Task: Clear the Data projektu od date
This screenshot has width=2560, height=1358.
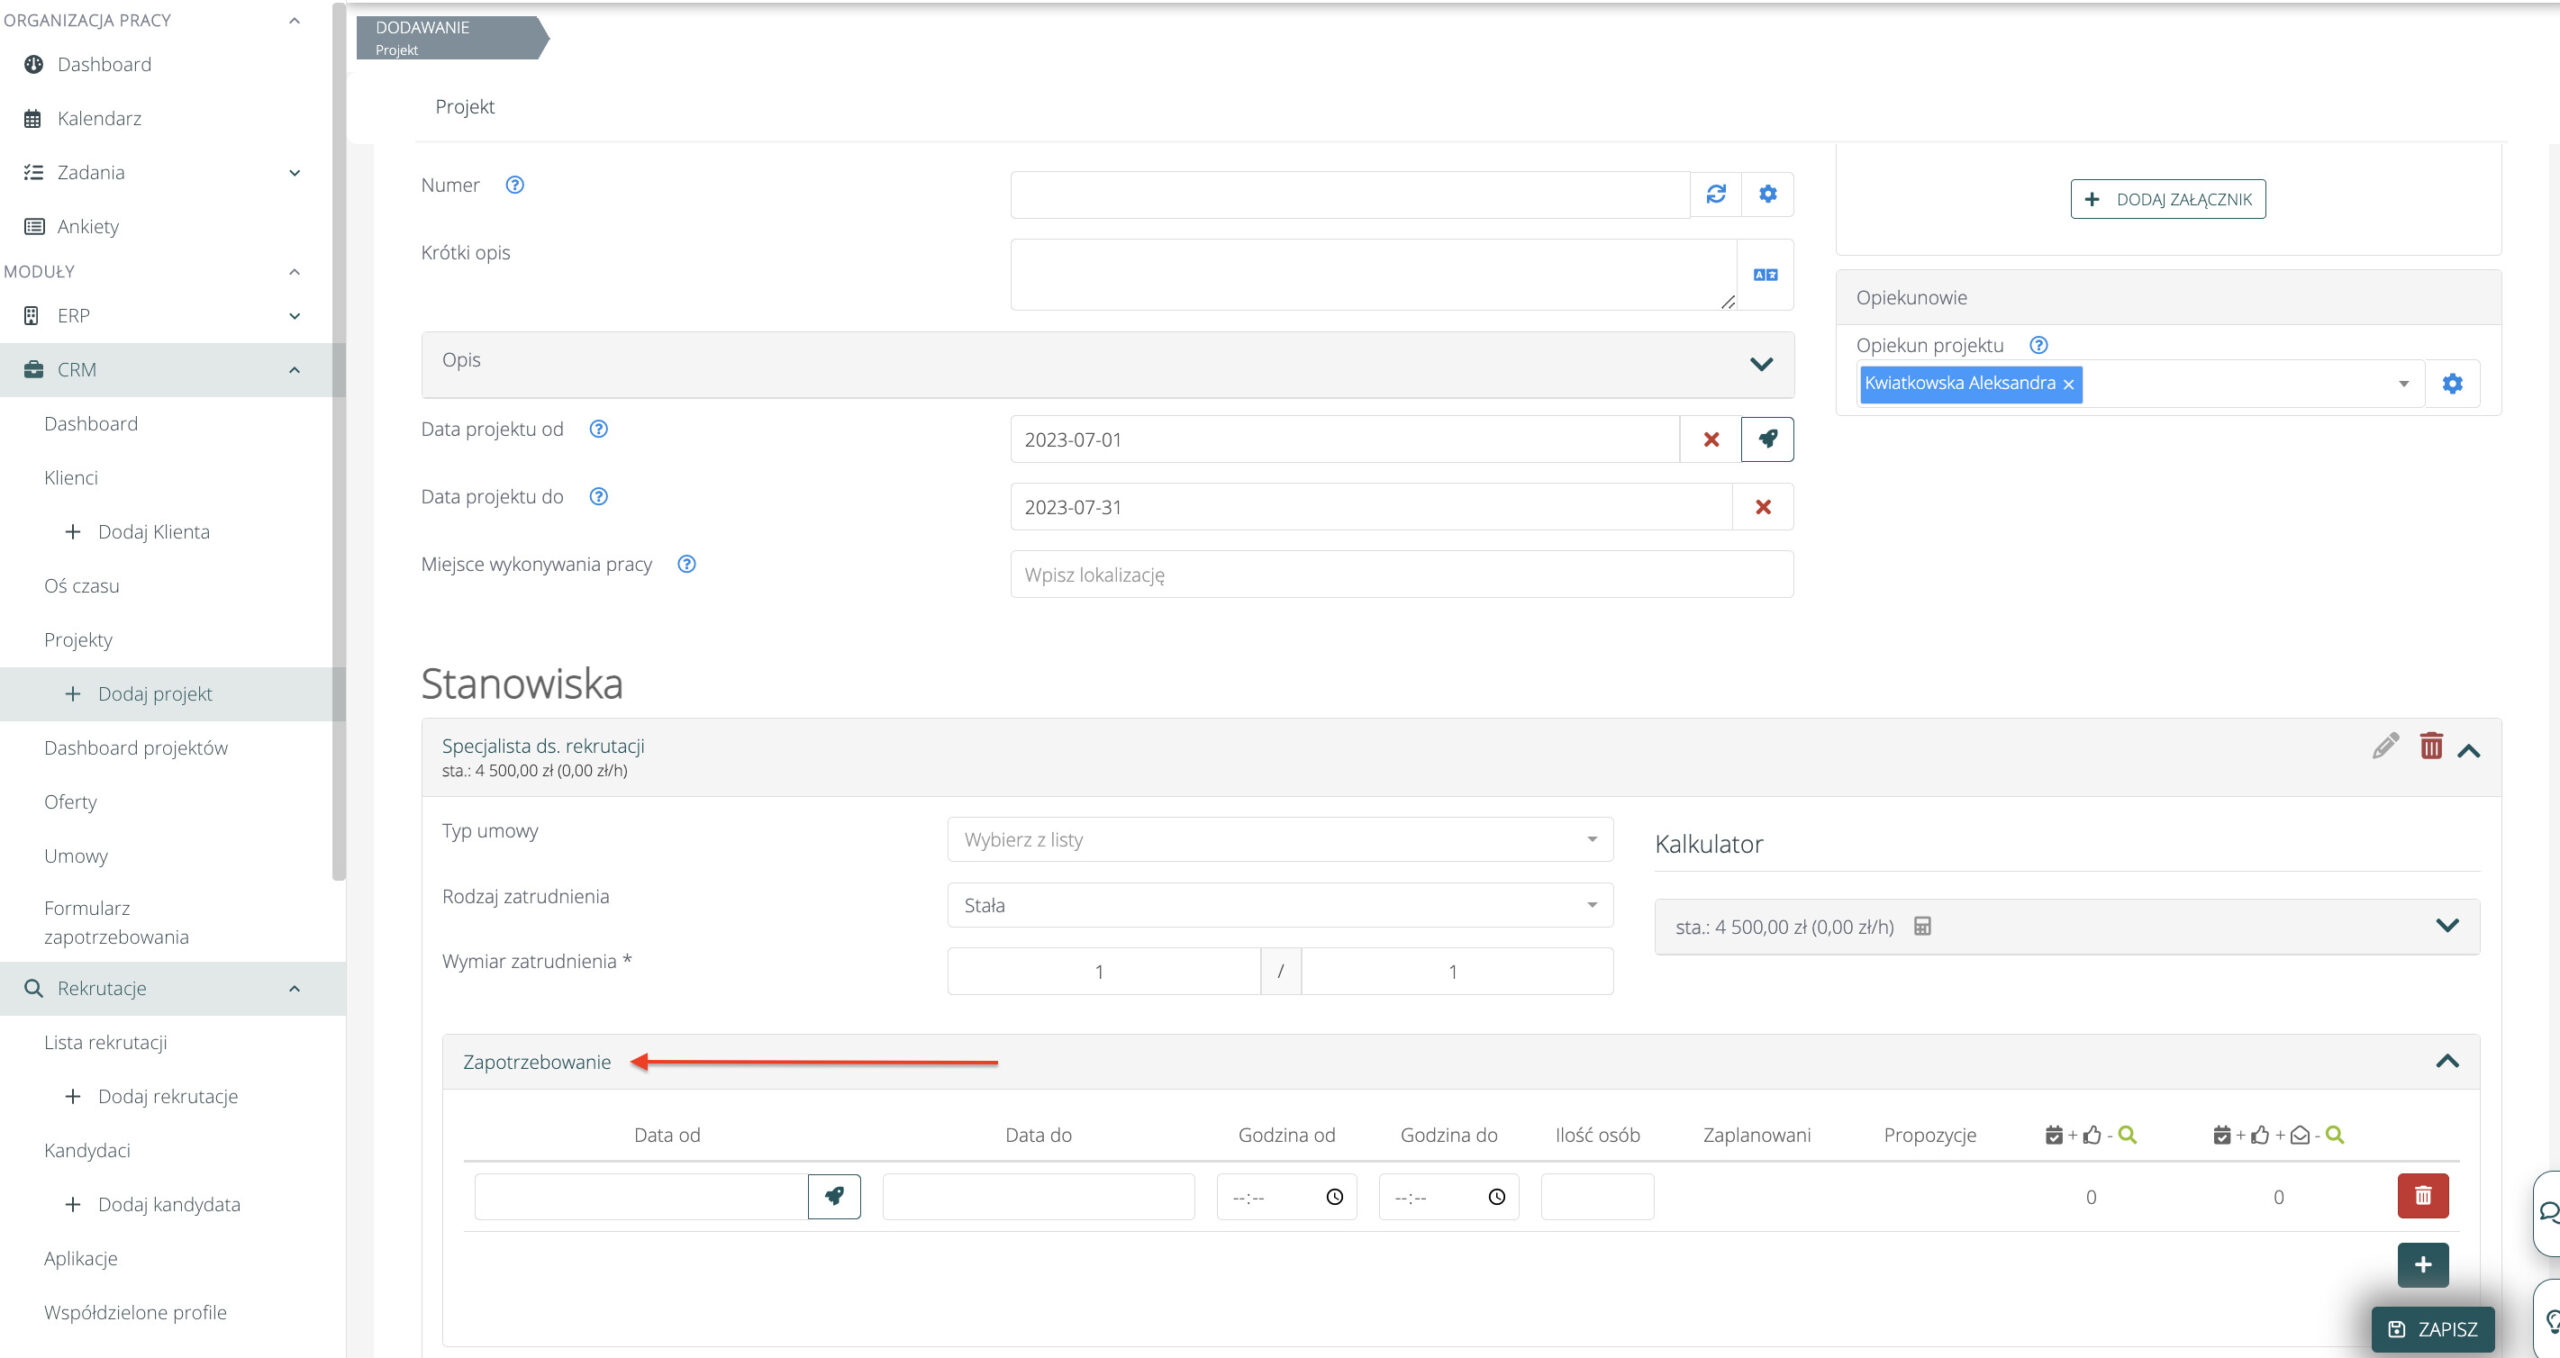Action: pyautogui.click(x=1711, y=440)
